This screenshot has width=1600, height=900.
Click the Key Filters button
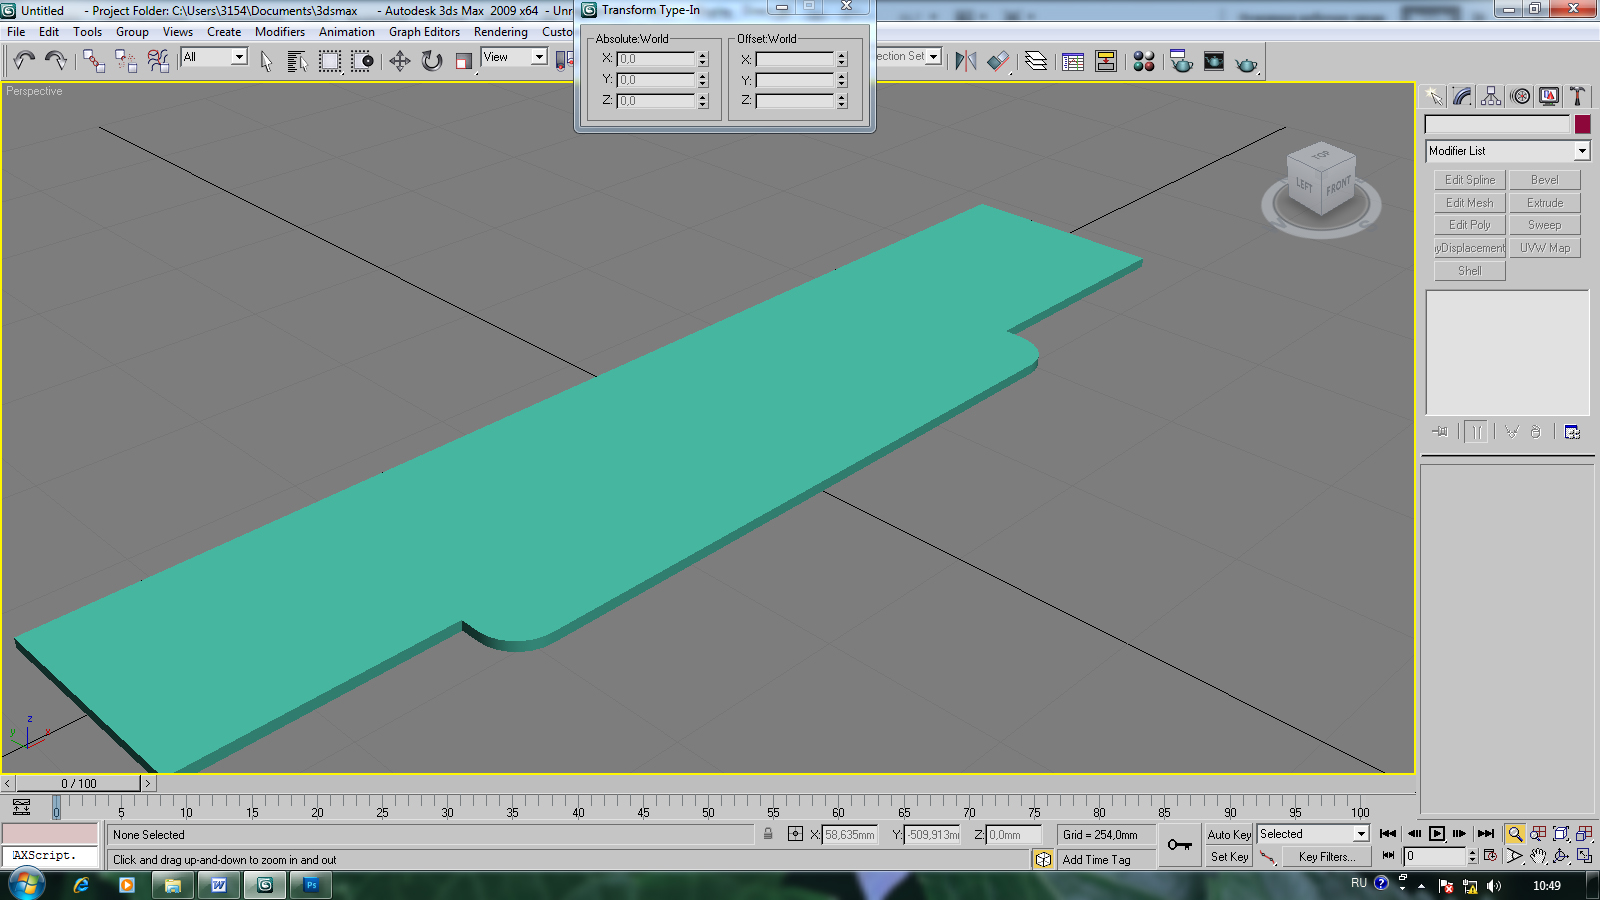click(1326, 857)
